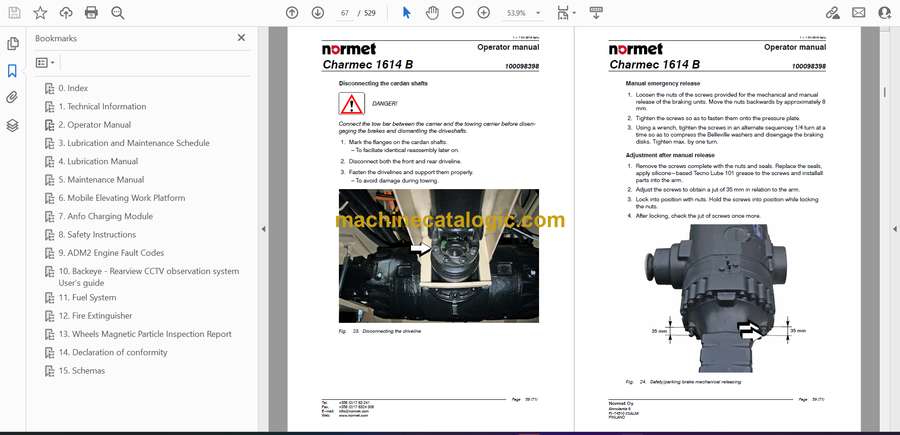The width and height of the screenshot is (900, 435).
Task: Open the 8. Safety Instructions bookmark
Action: [x=97, y=235]
